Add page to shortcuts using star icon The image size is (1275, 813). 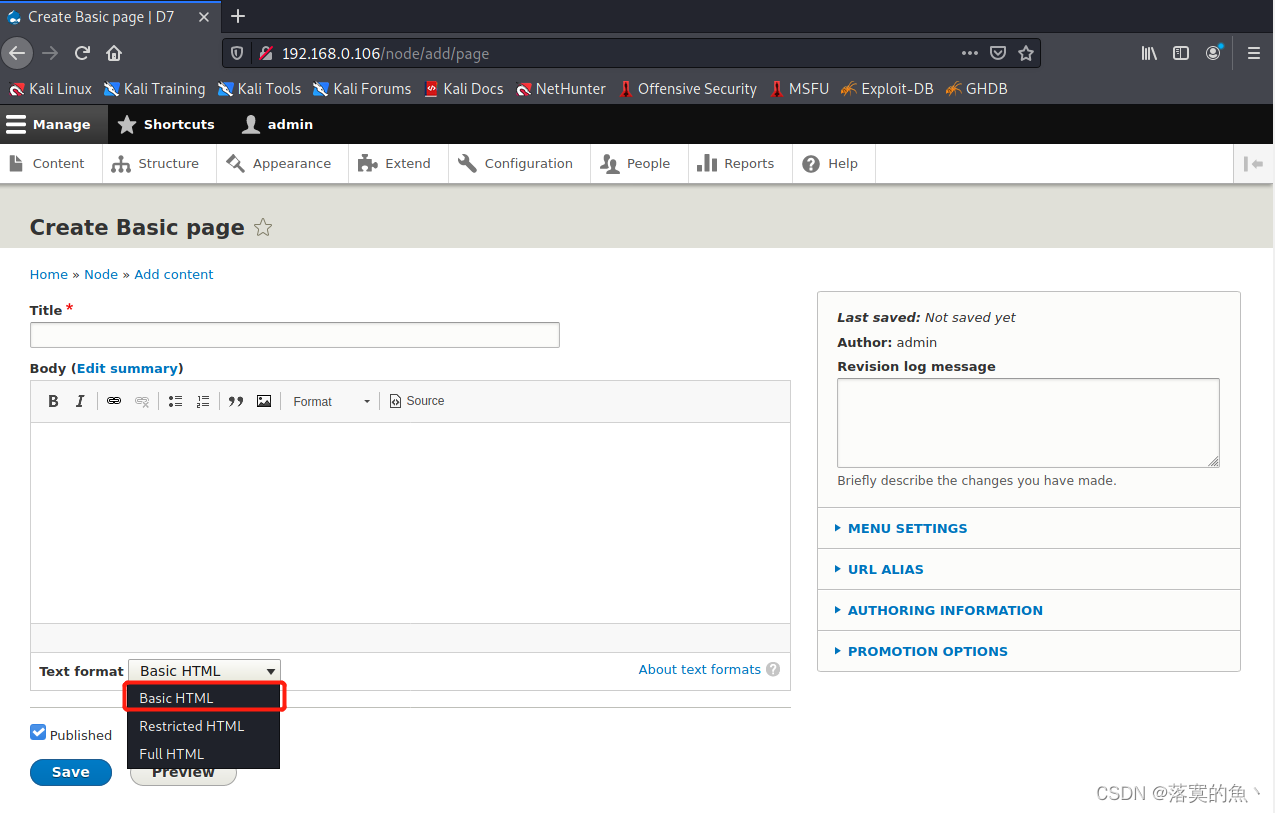[x=263, y=227]
